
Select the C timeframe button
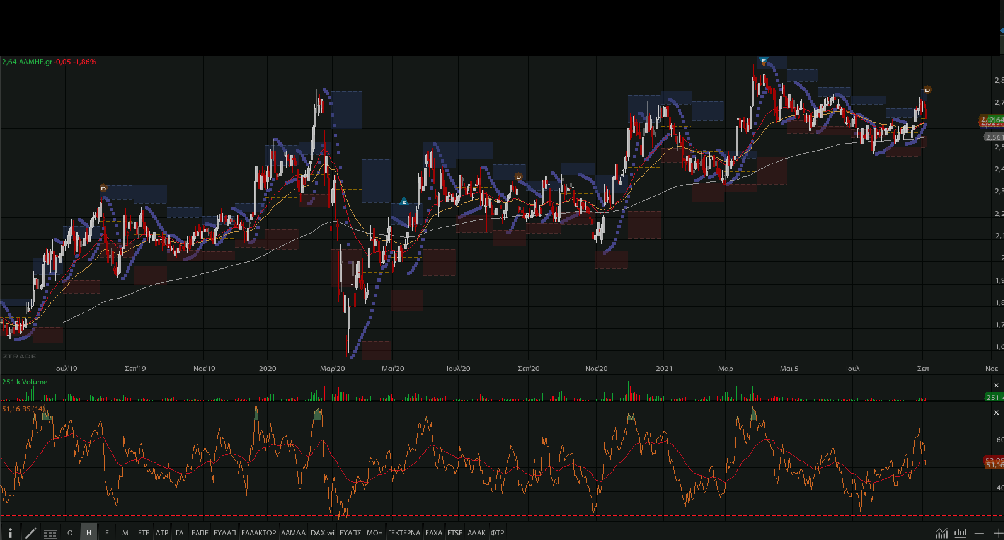pyautogui.click(x=69, y=533)
